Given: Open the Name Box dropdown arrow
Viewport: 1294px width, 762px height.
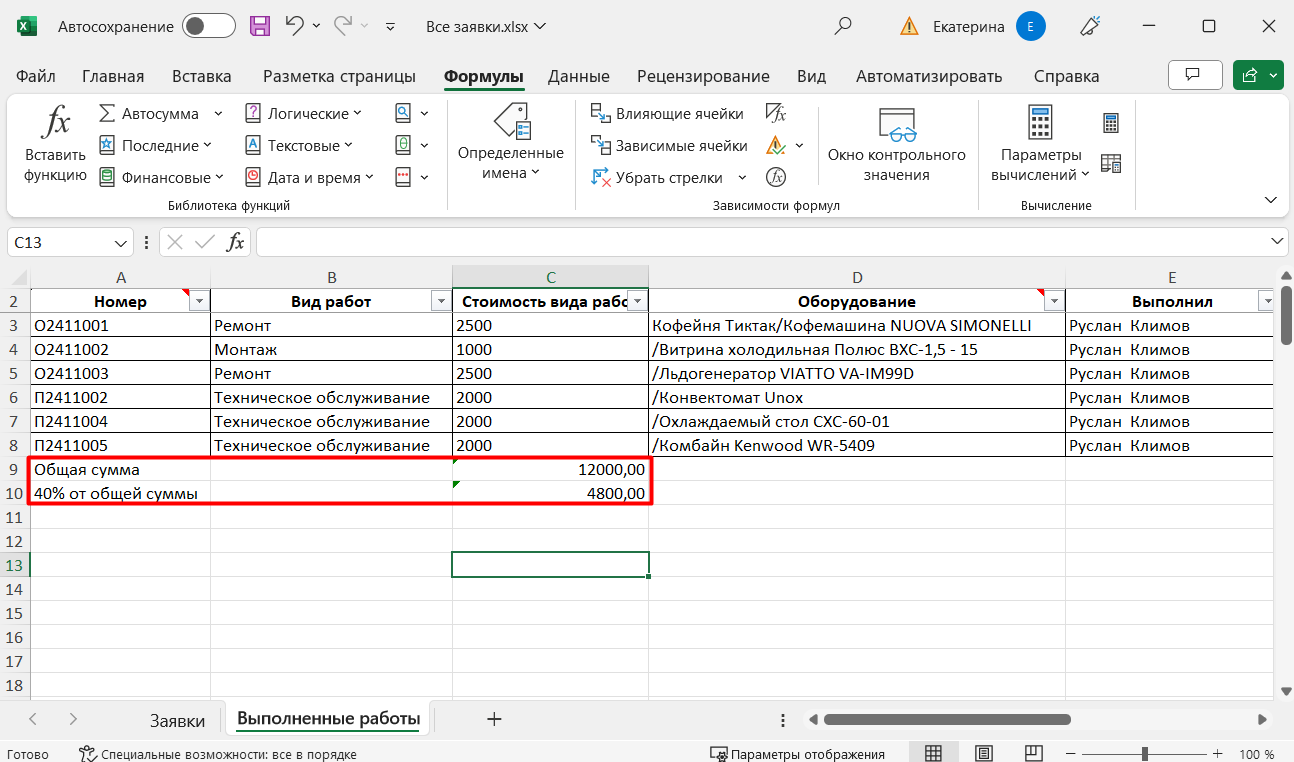Looking at the screenshot, I should click(121, 242).
